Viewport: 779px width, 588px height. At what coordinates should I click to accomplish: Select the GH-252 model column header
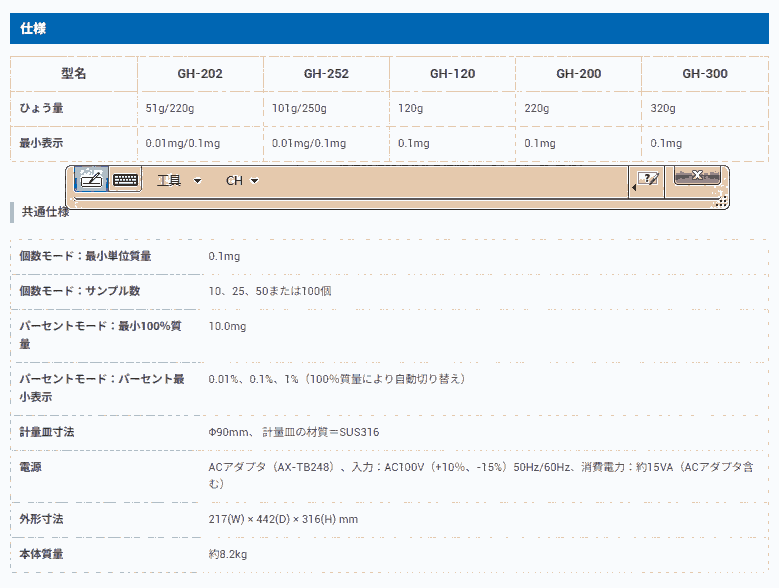[x=326, y=74]
